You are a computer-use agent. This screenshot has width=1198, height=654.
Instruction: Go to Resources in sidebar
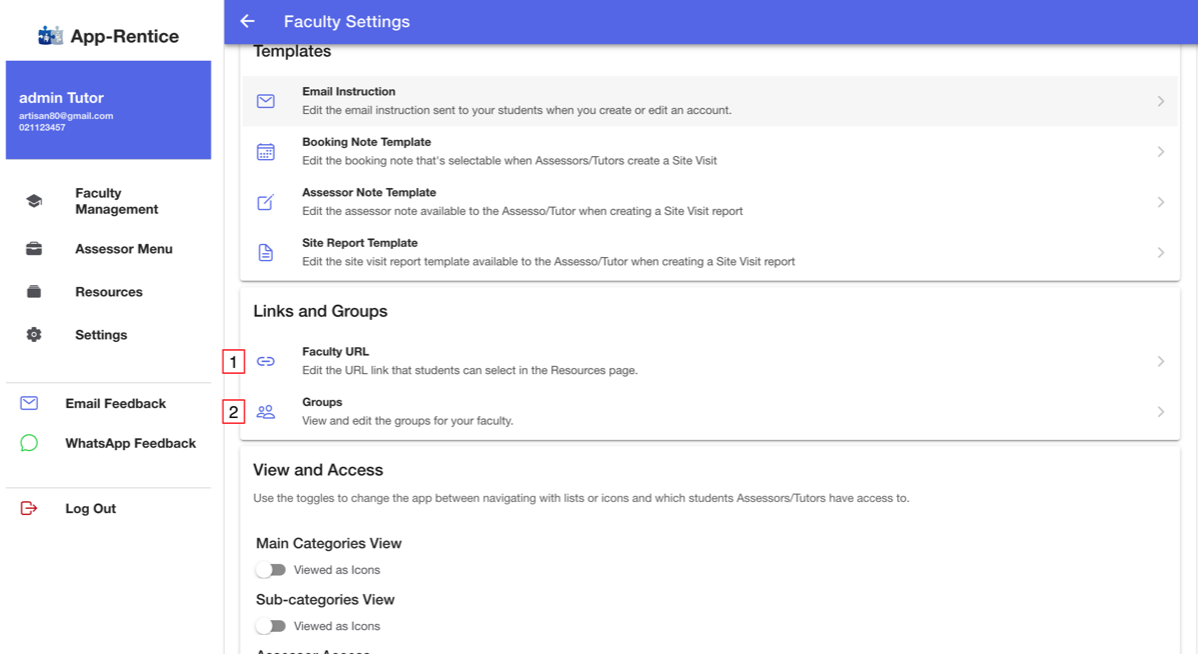pos(108,292)
